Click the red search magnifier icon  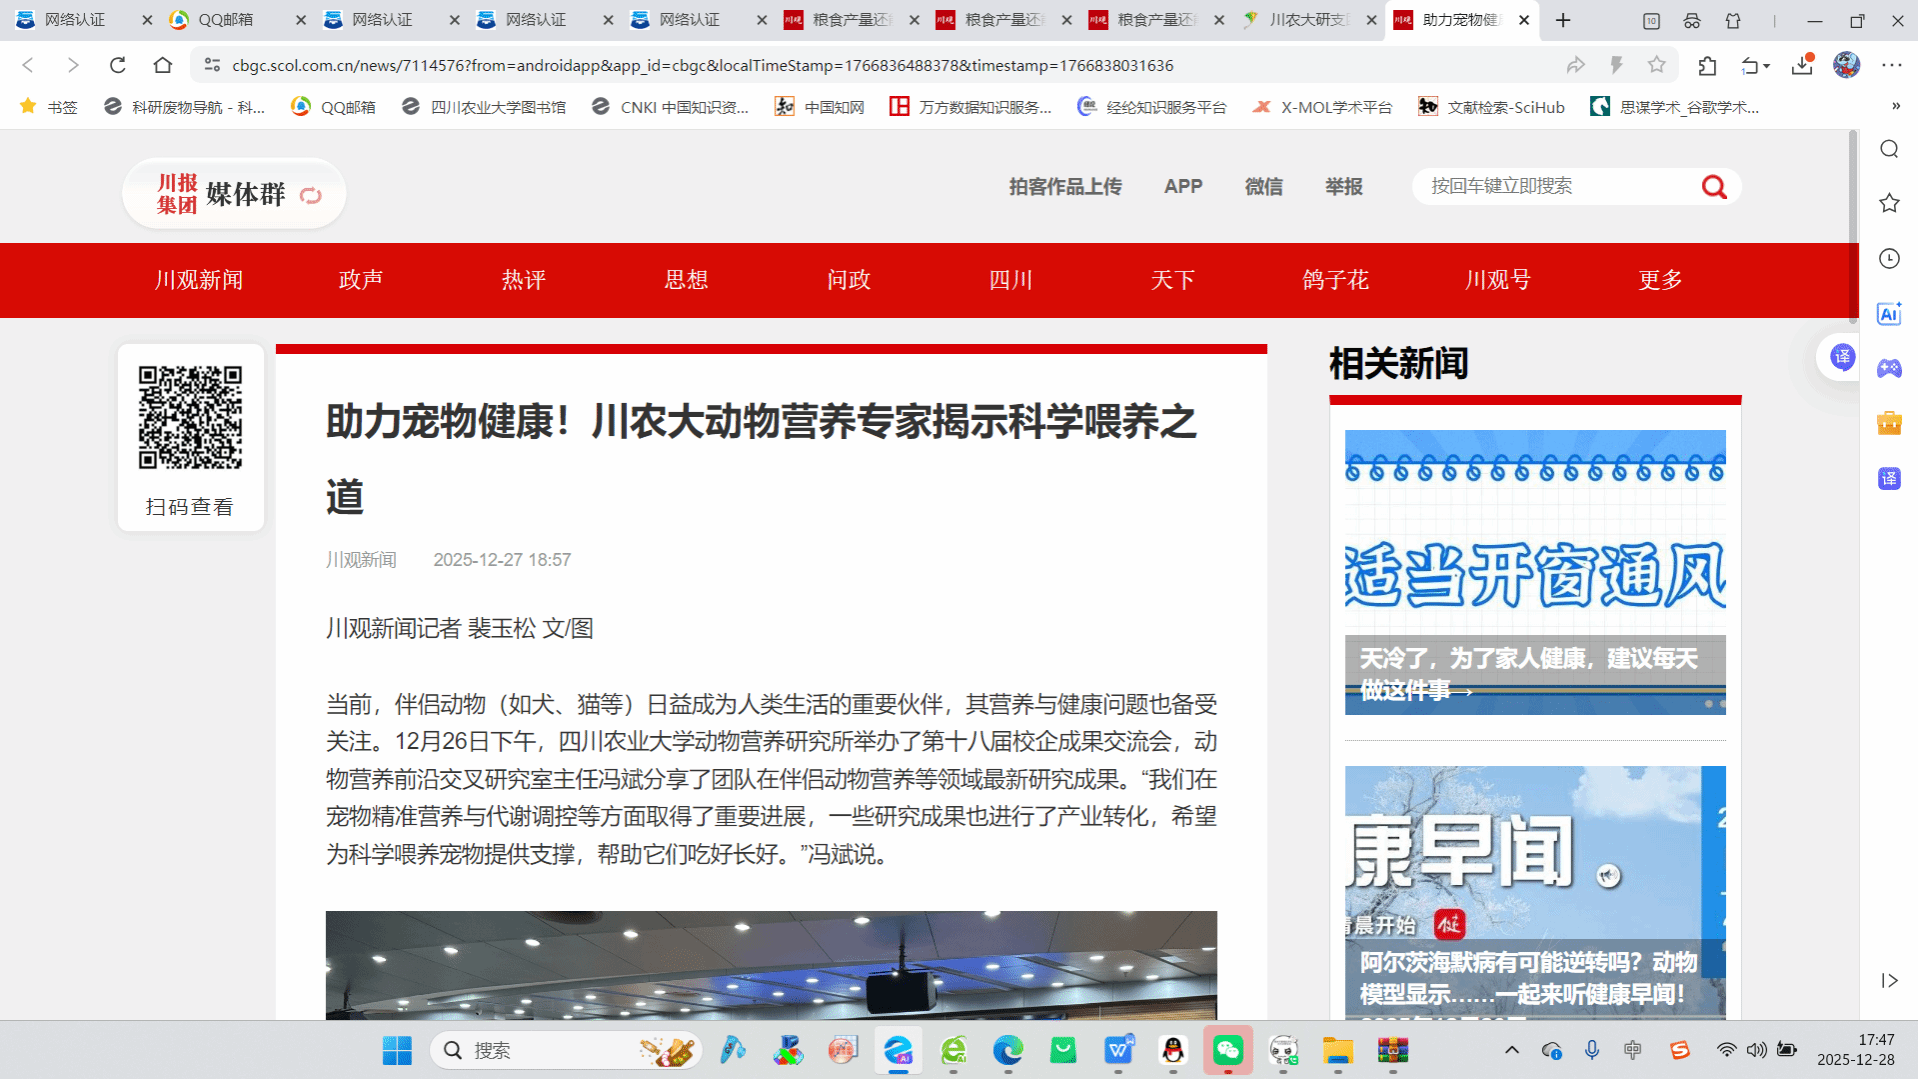(x=1714, y=187)
